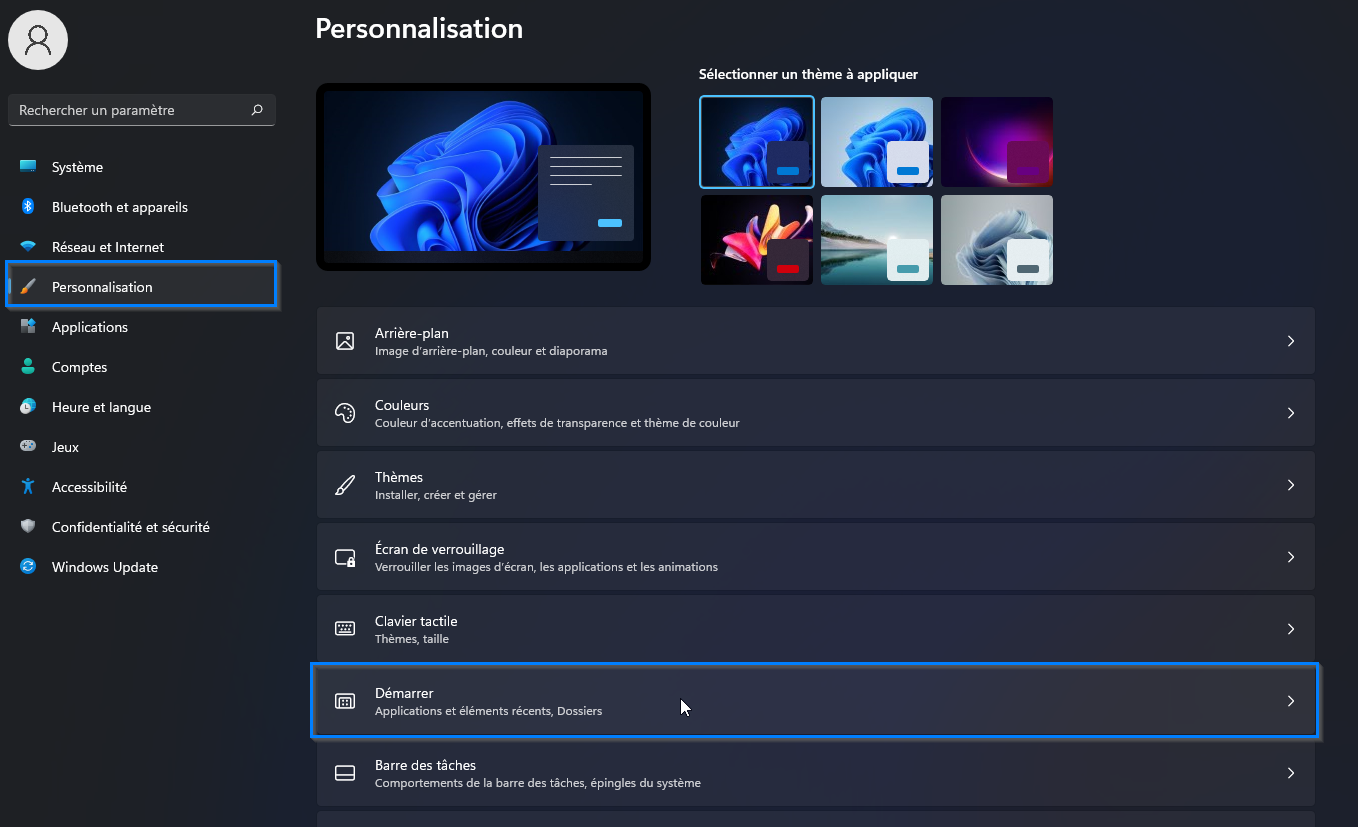Viewport: 1358px width, 827px height.
Task: Open Arrière-plan via its chevron arrow
Action: (1291, 341)
